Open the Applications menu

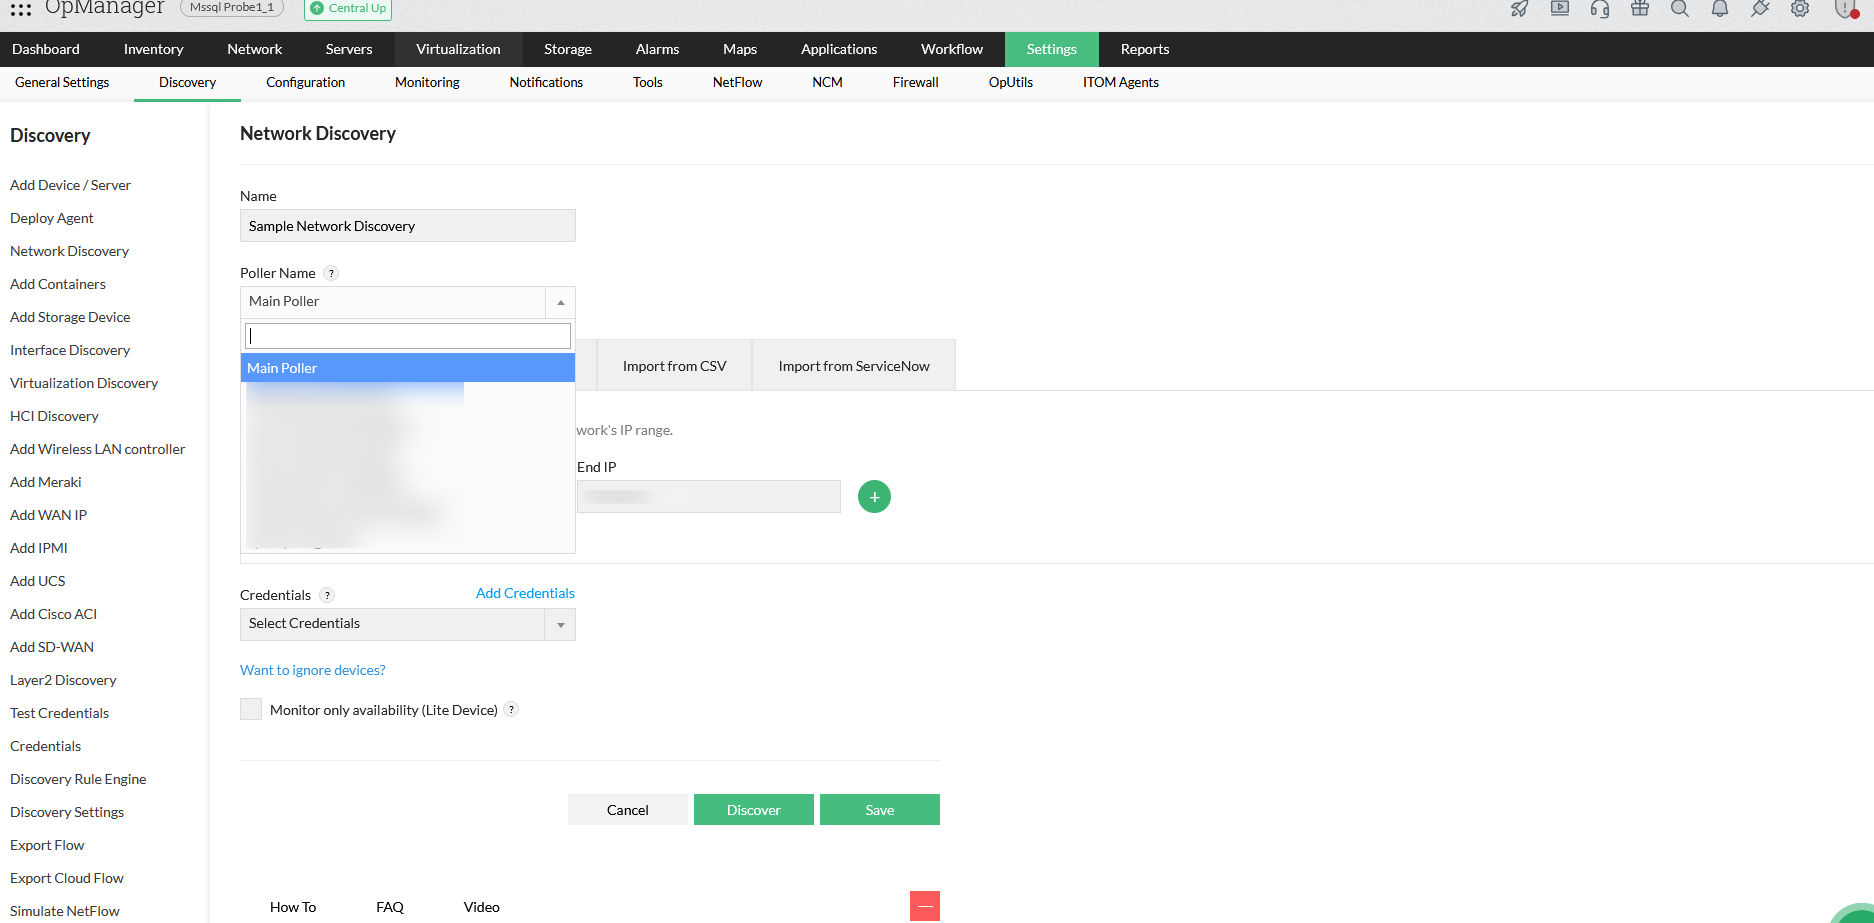click(x=839, y=49)
